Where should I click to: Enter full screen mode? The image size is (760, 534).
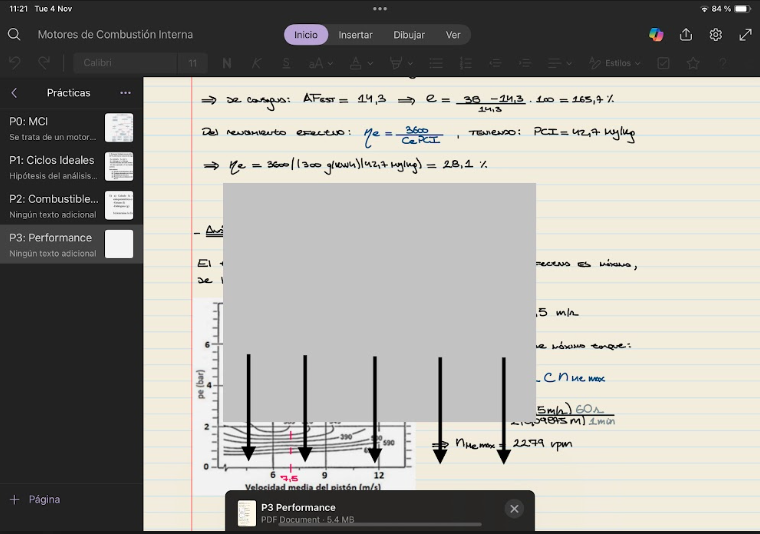[x=745, y=34]
